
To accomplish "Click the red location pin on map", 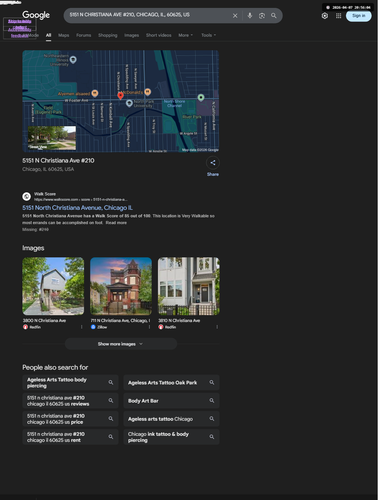I will pos(122,96).
